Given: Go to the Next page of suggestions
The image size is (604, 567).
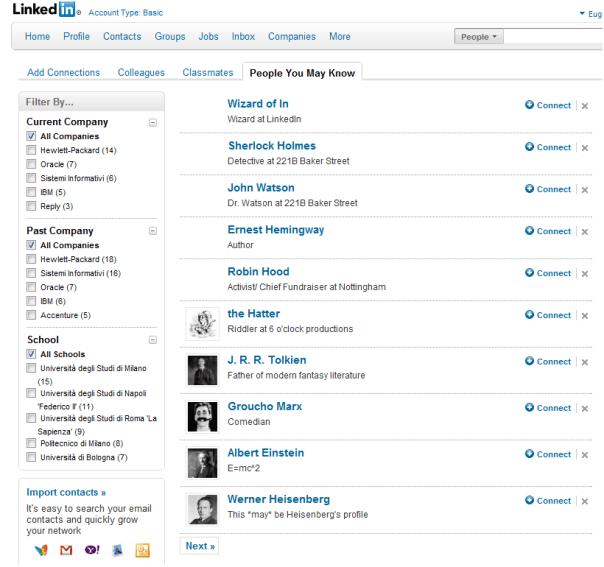Looking at the screenshot, I should 200,546.
